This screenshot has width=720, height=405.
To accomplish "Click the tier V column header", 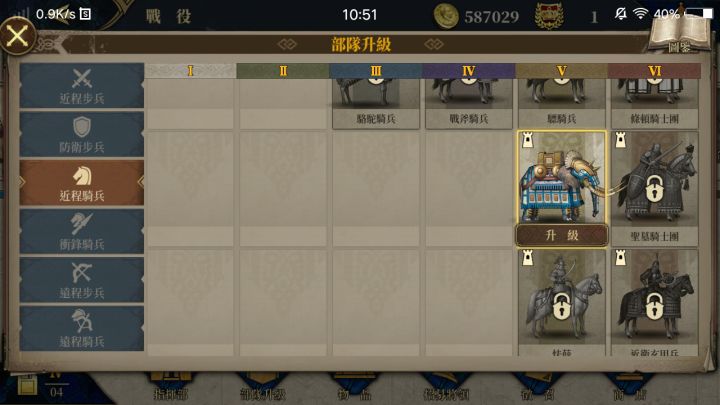I will 562,71.
